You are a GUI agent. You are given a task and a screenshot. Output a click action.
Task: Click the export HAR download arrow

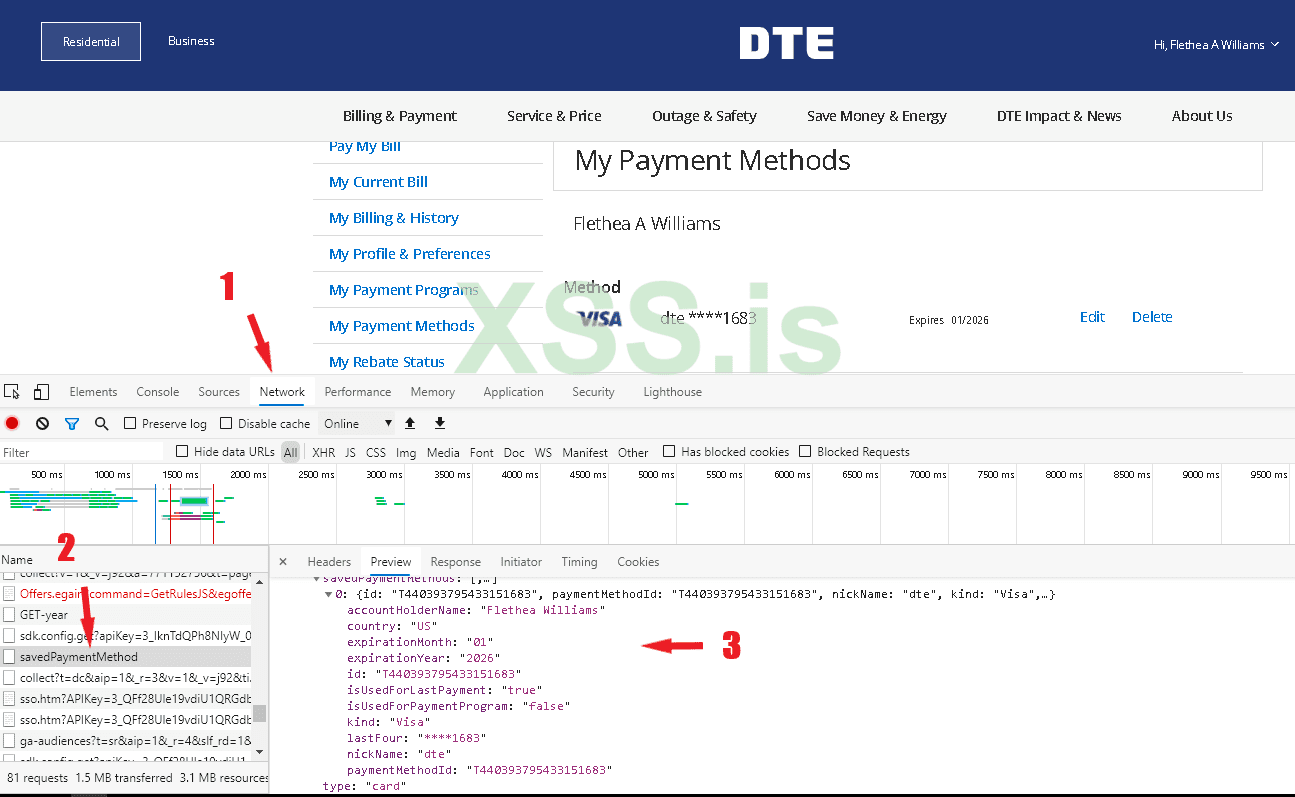click(x=440, y=424)
